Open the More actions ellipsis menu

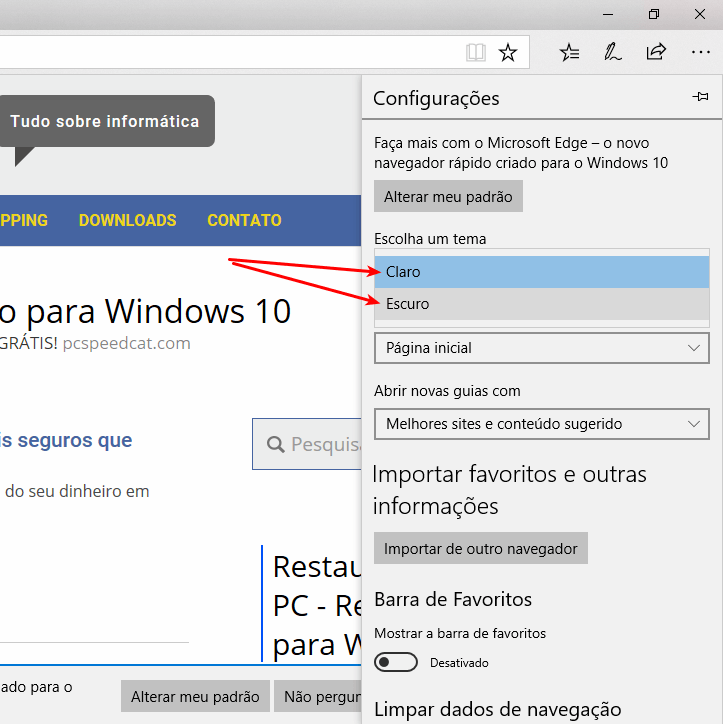click(700, 52)
